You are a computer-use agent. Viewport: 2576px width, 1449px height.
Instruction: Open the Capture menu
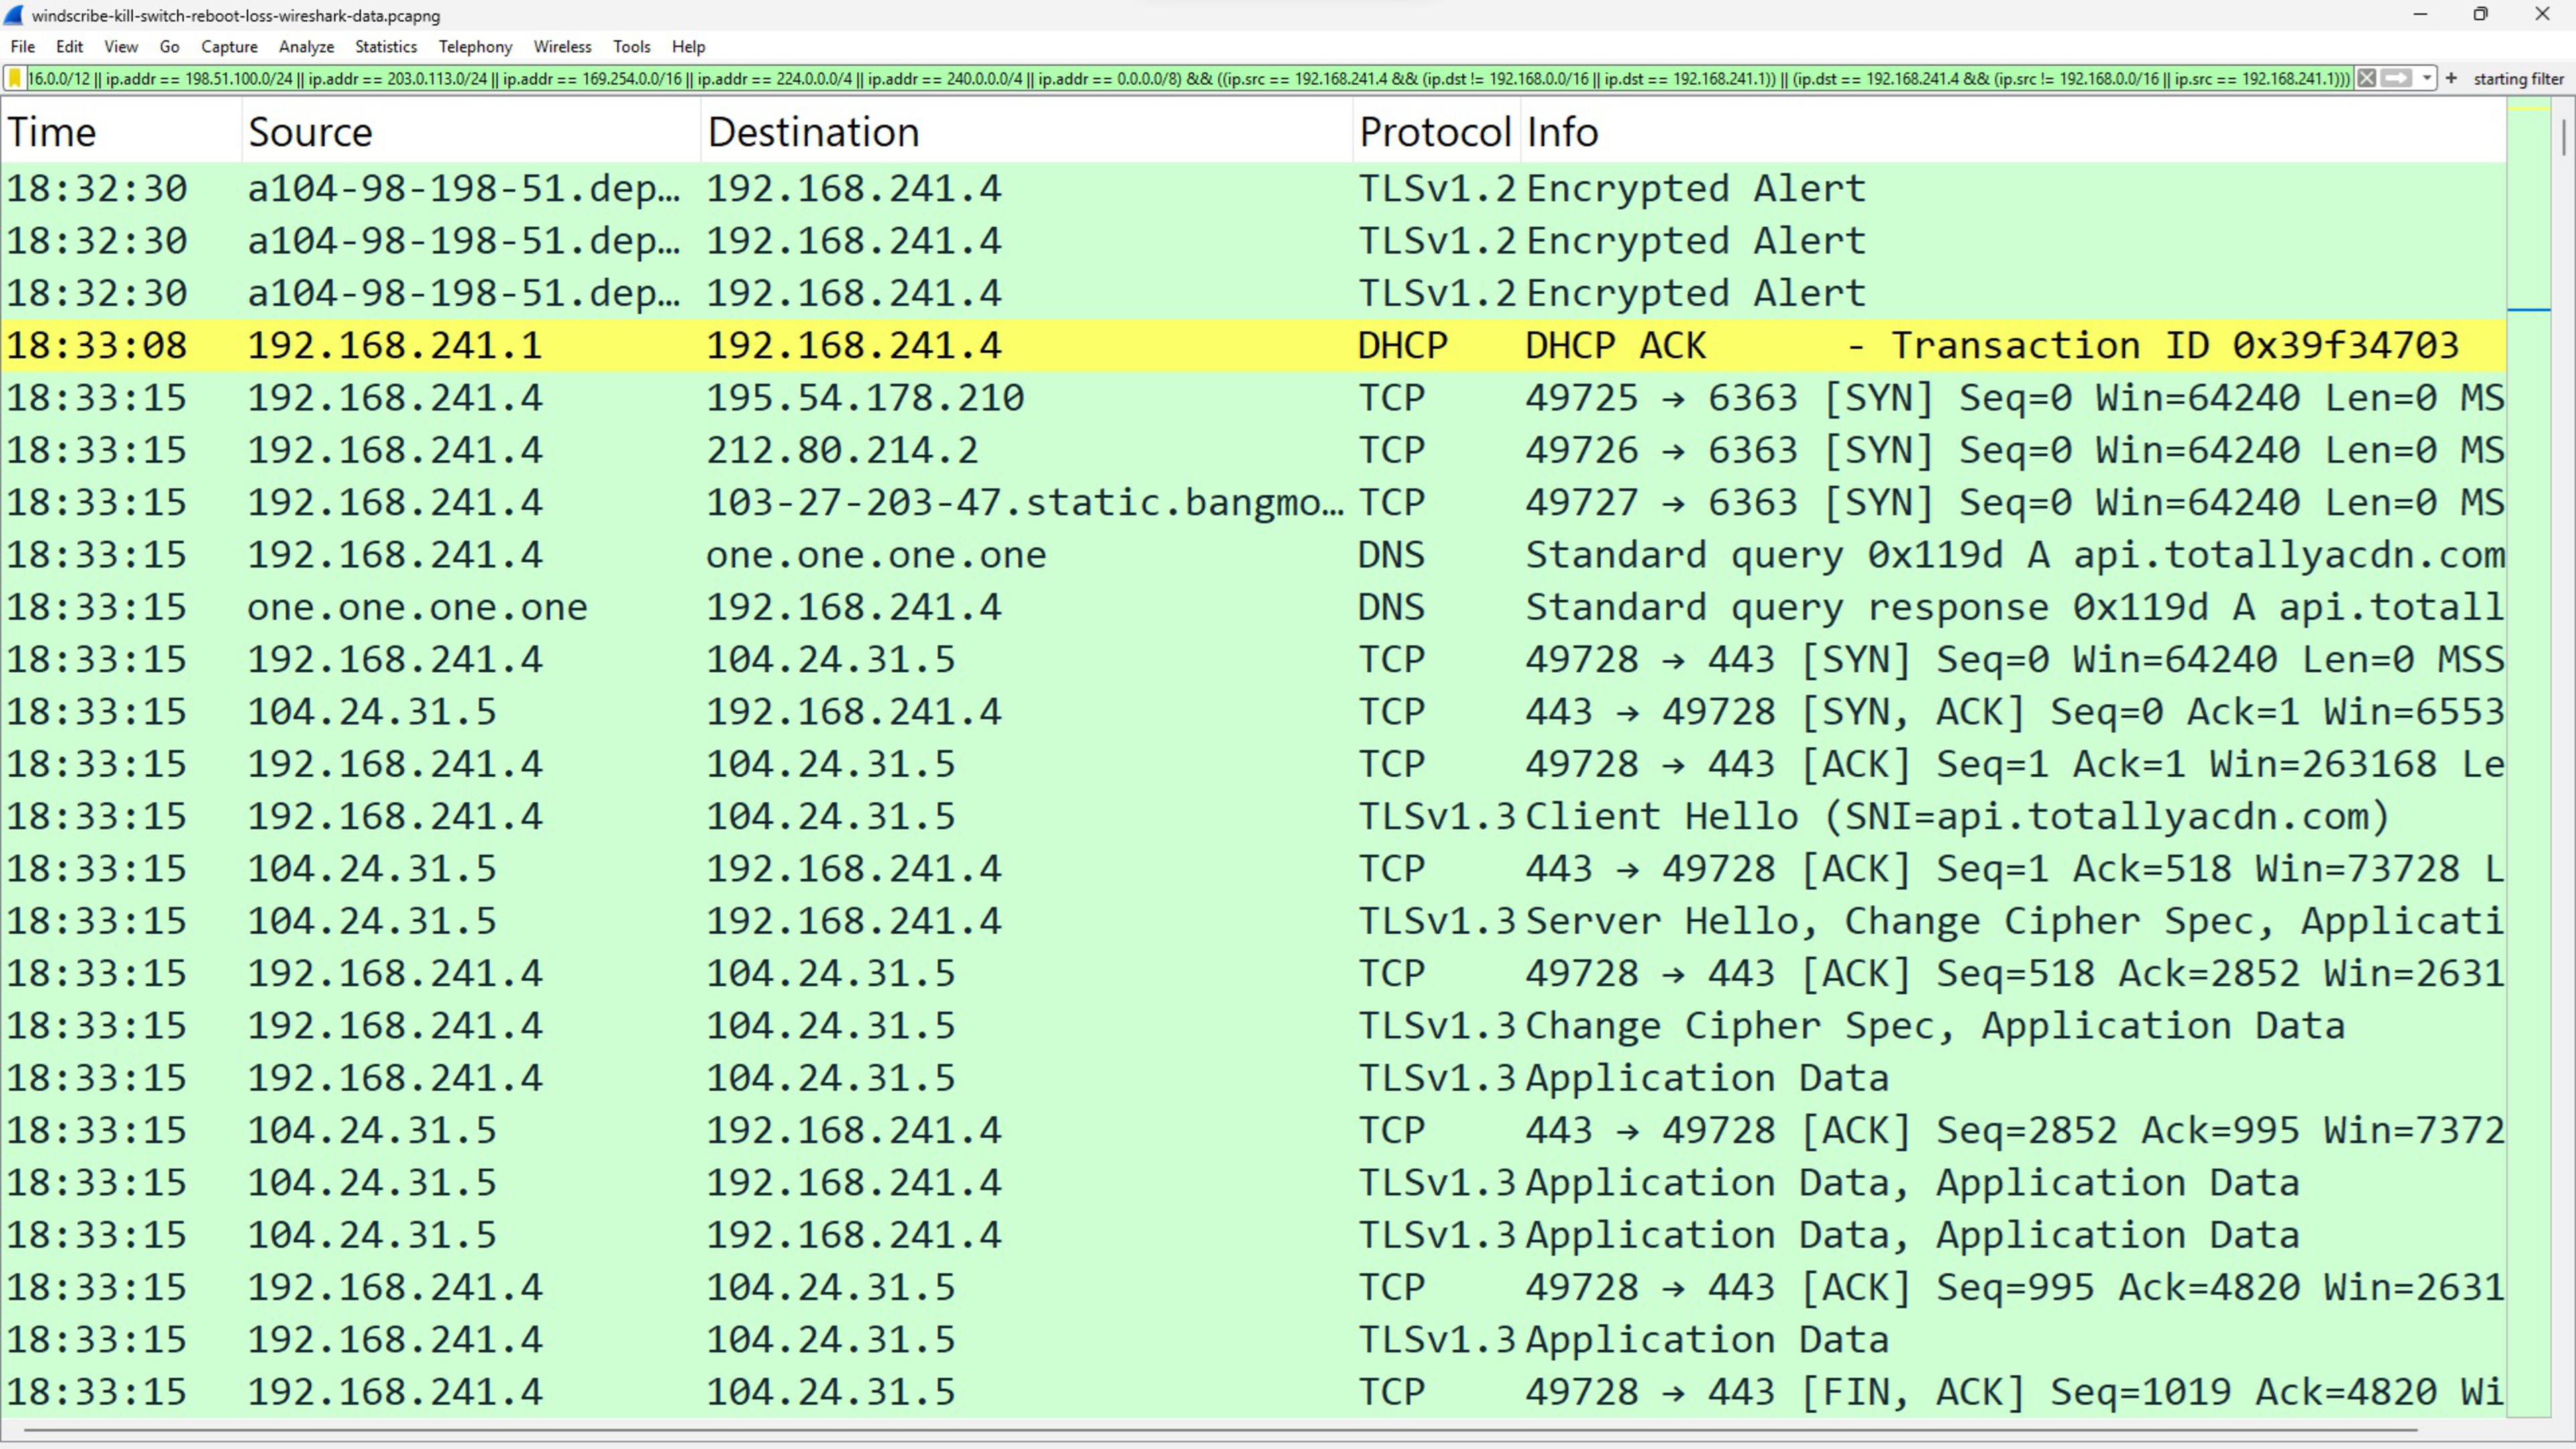coord(229,47)
